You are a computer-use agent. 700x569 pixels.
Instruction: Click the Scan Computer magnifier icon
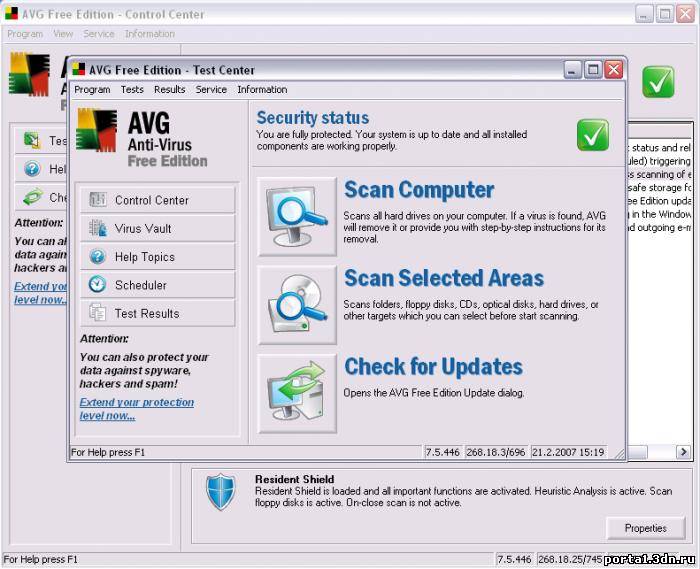[x=297, y=217]
